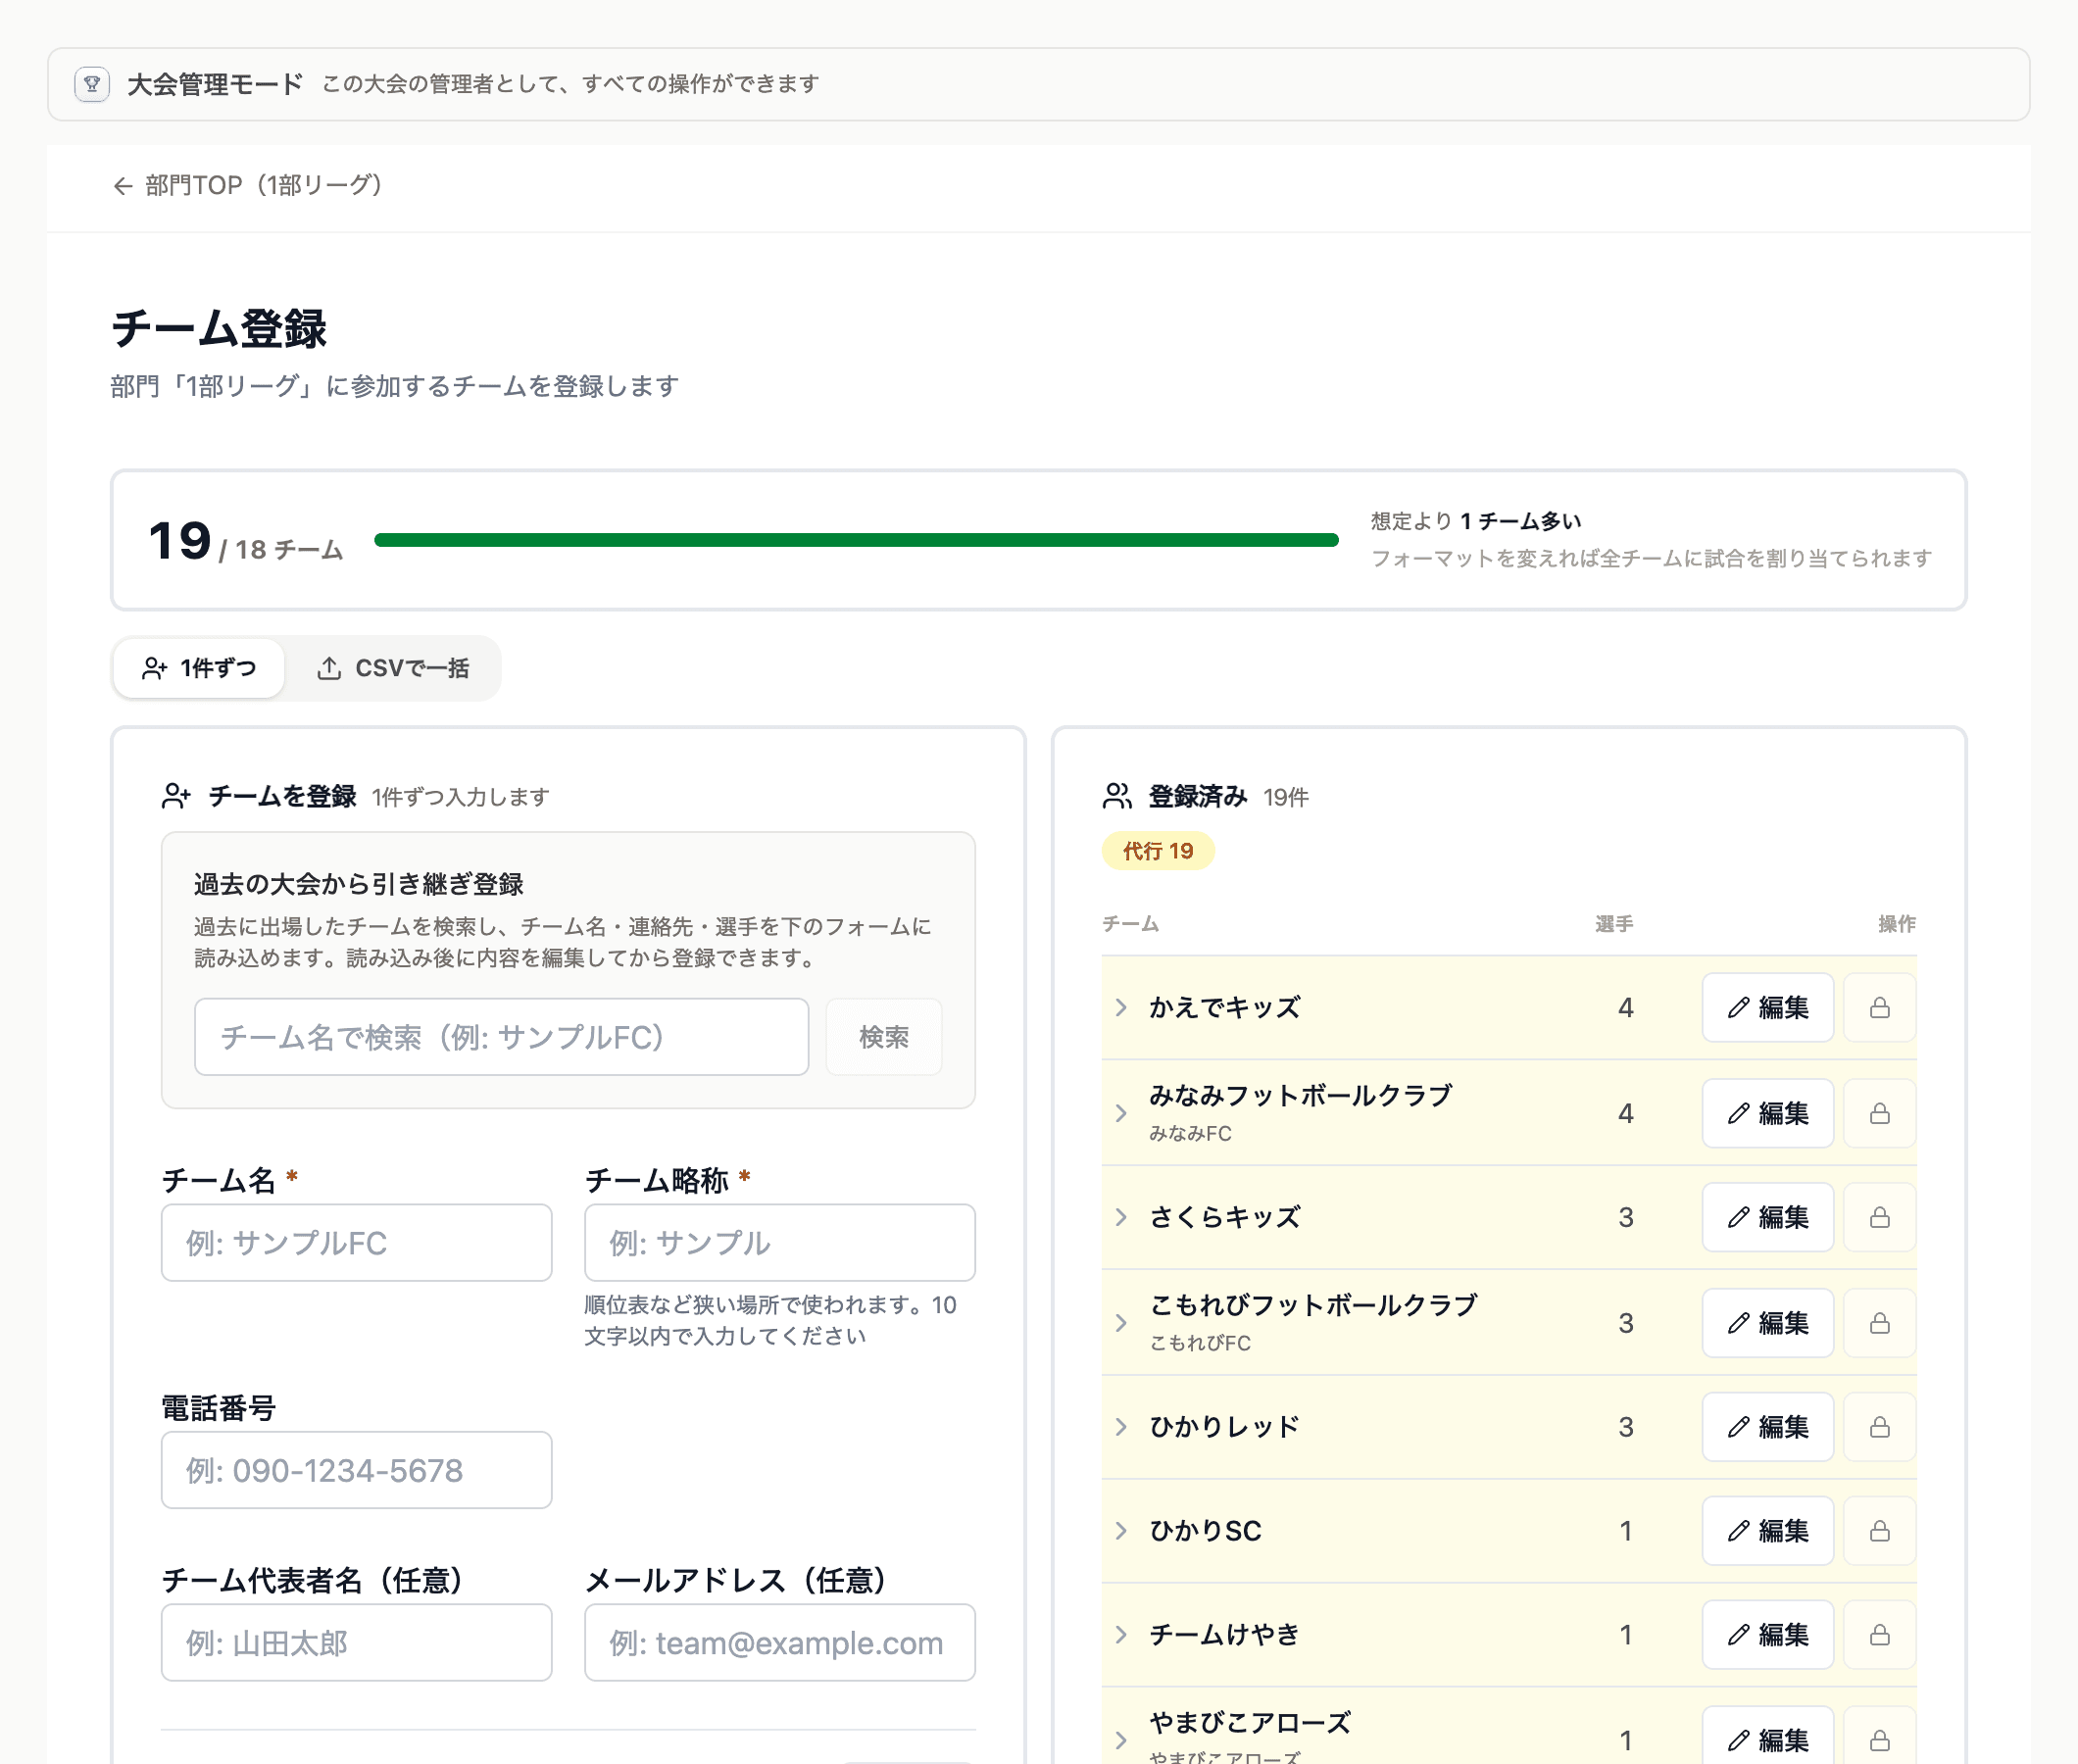Click the trophy icon in the 大会管理モード banner
The height and width of the screenshot is (1764, 2078).
pyautogui.click(x=92, y=84)
